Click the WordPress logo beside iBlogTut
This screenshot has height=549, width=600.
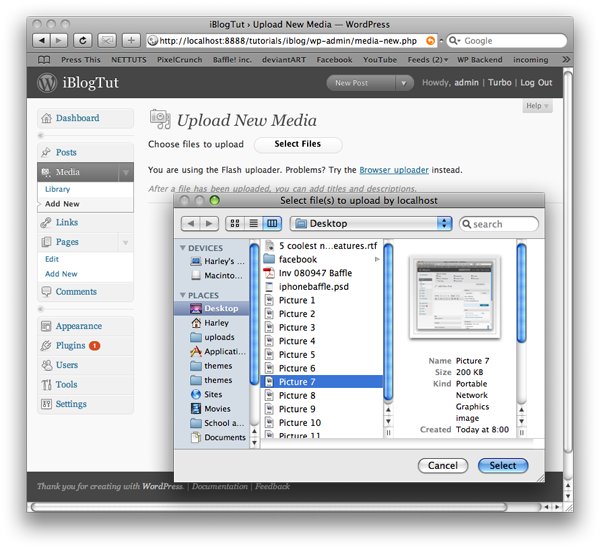(47, 83)
